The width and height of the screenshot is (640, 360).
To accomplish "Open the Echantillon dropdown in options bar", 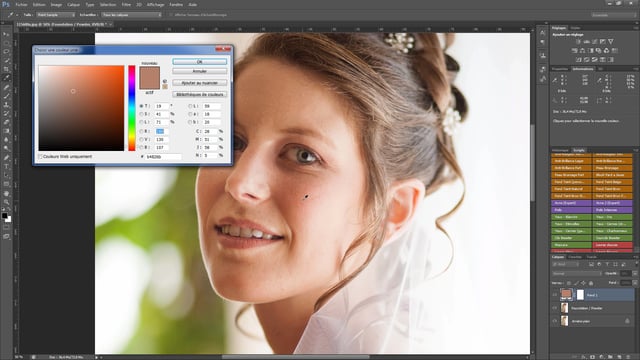I will pos(131,15).
